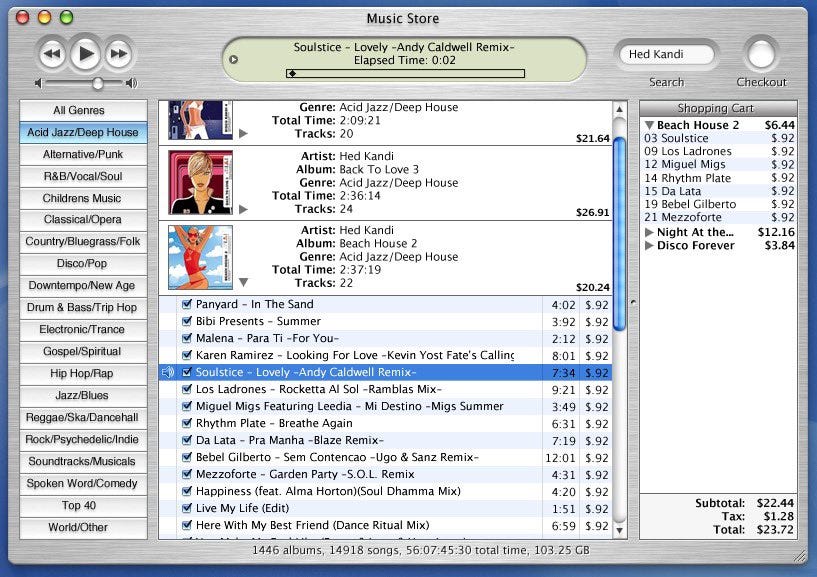Click the scroll up arrow in album list
817x577 pixels.
pos(619,109)
